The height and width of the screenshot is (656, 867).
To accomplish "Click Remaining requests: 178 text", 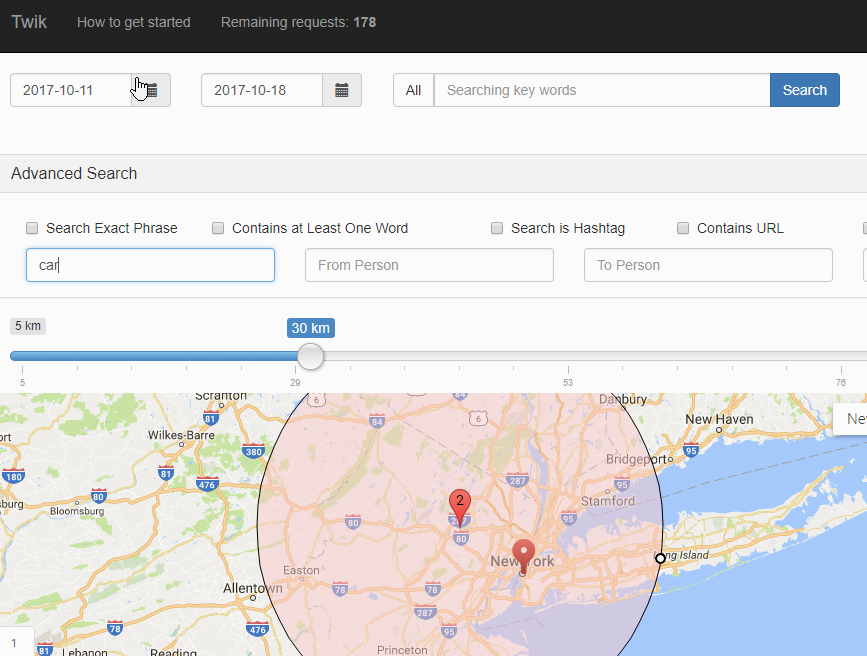I will click(x=299, y=22).
